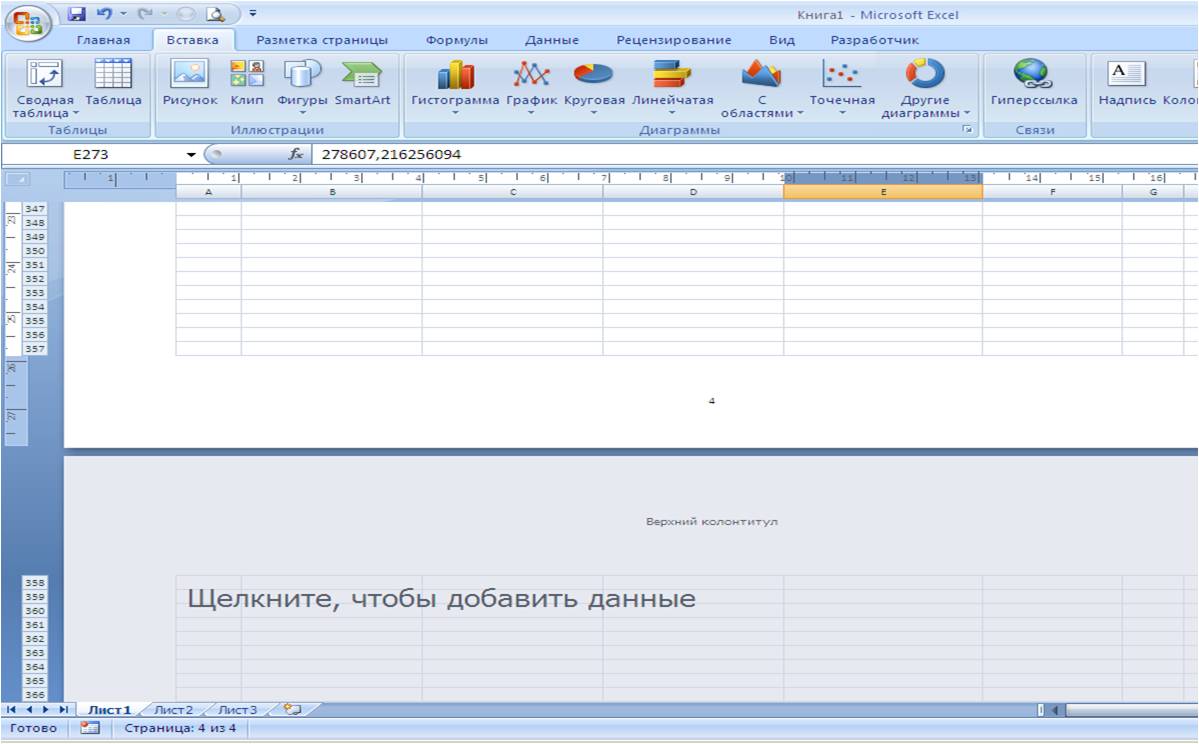Switch to the Формулы tab

point(456,40)
